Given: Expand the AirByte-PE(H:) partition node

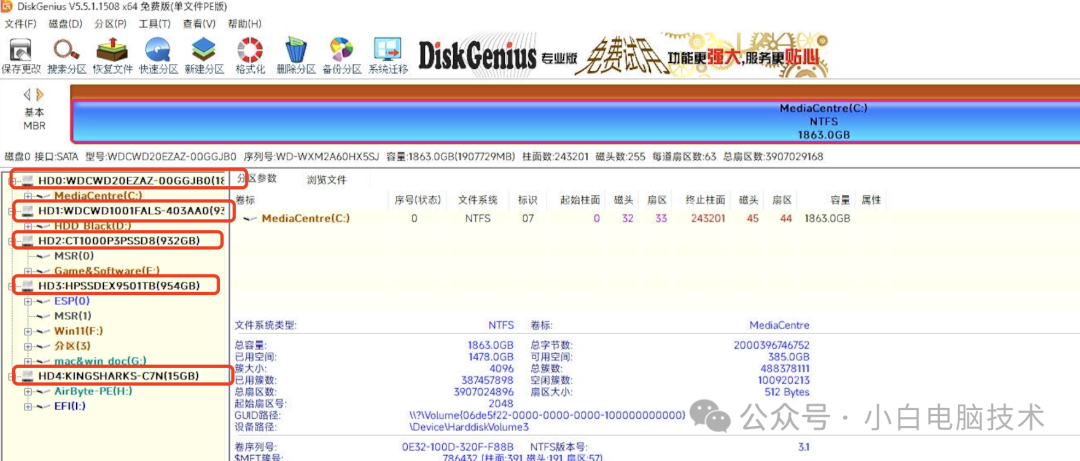Looking at the screenshot, I should coord(27,391).
